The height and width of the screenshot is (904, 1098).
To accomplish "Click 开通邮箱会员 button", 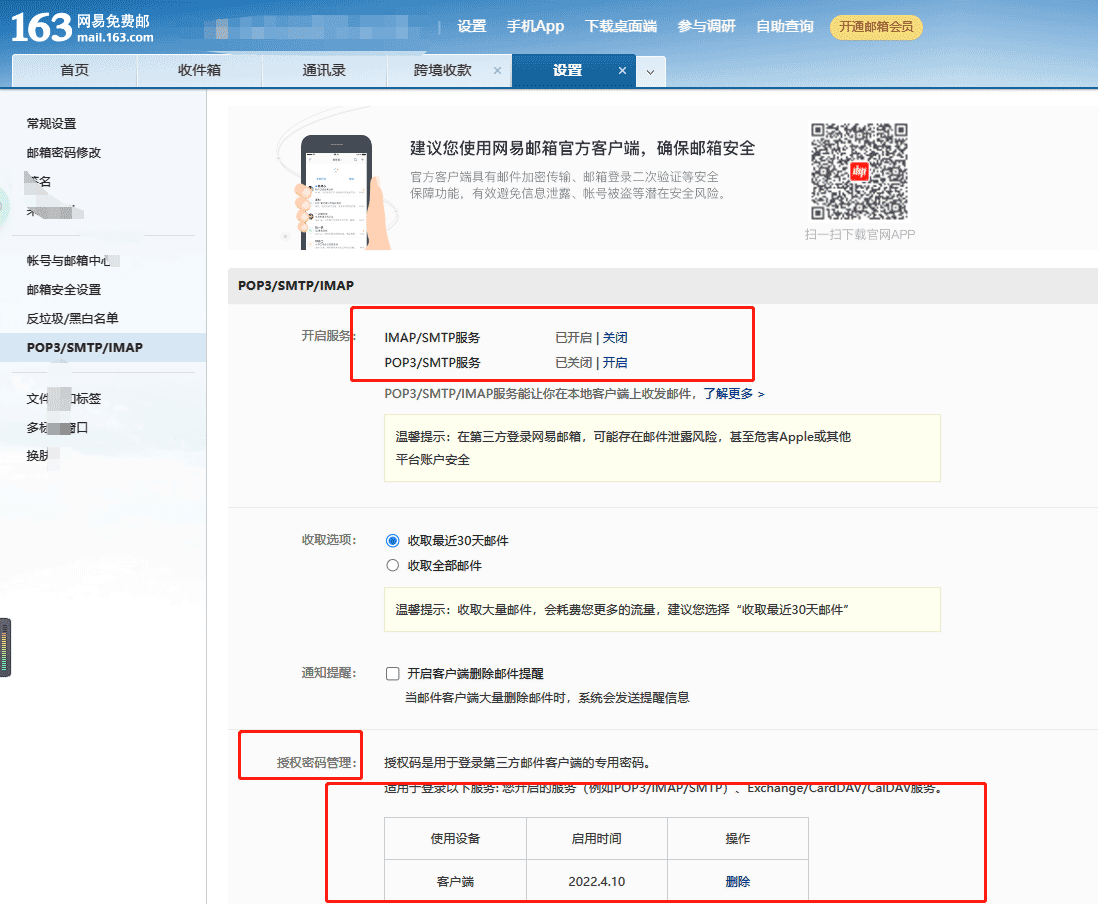I will click(x=876, y=27).
